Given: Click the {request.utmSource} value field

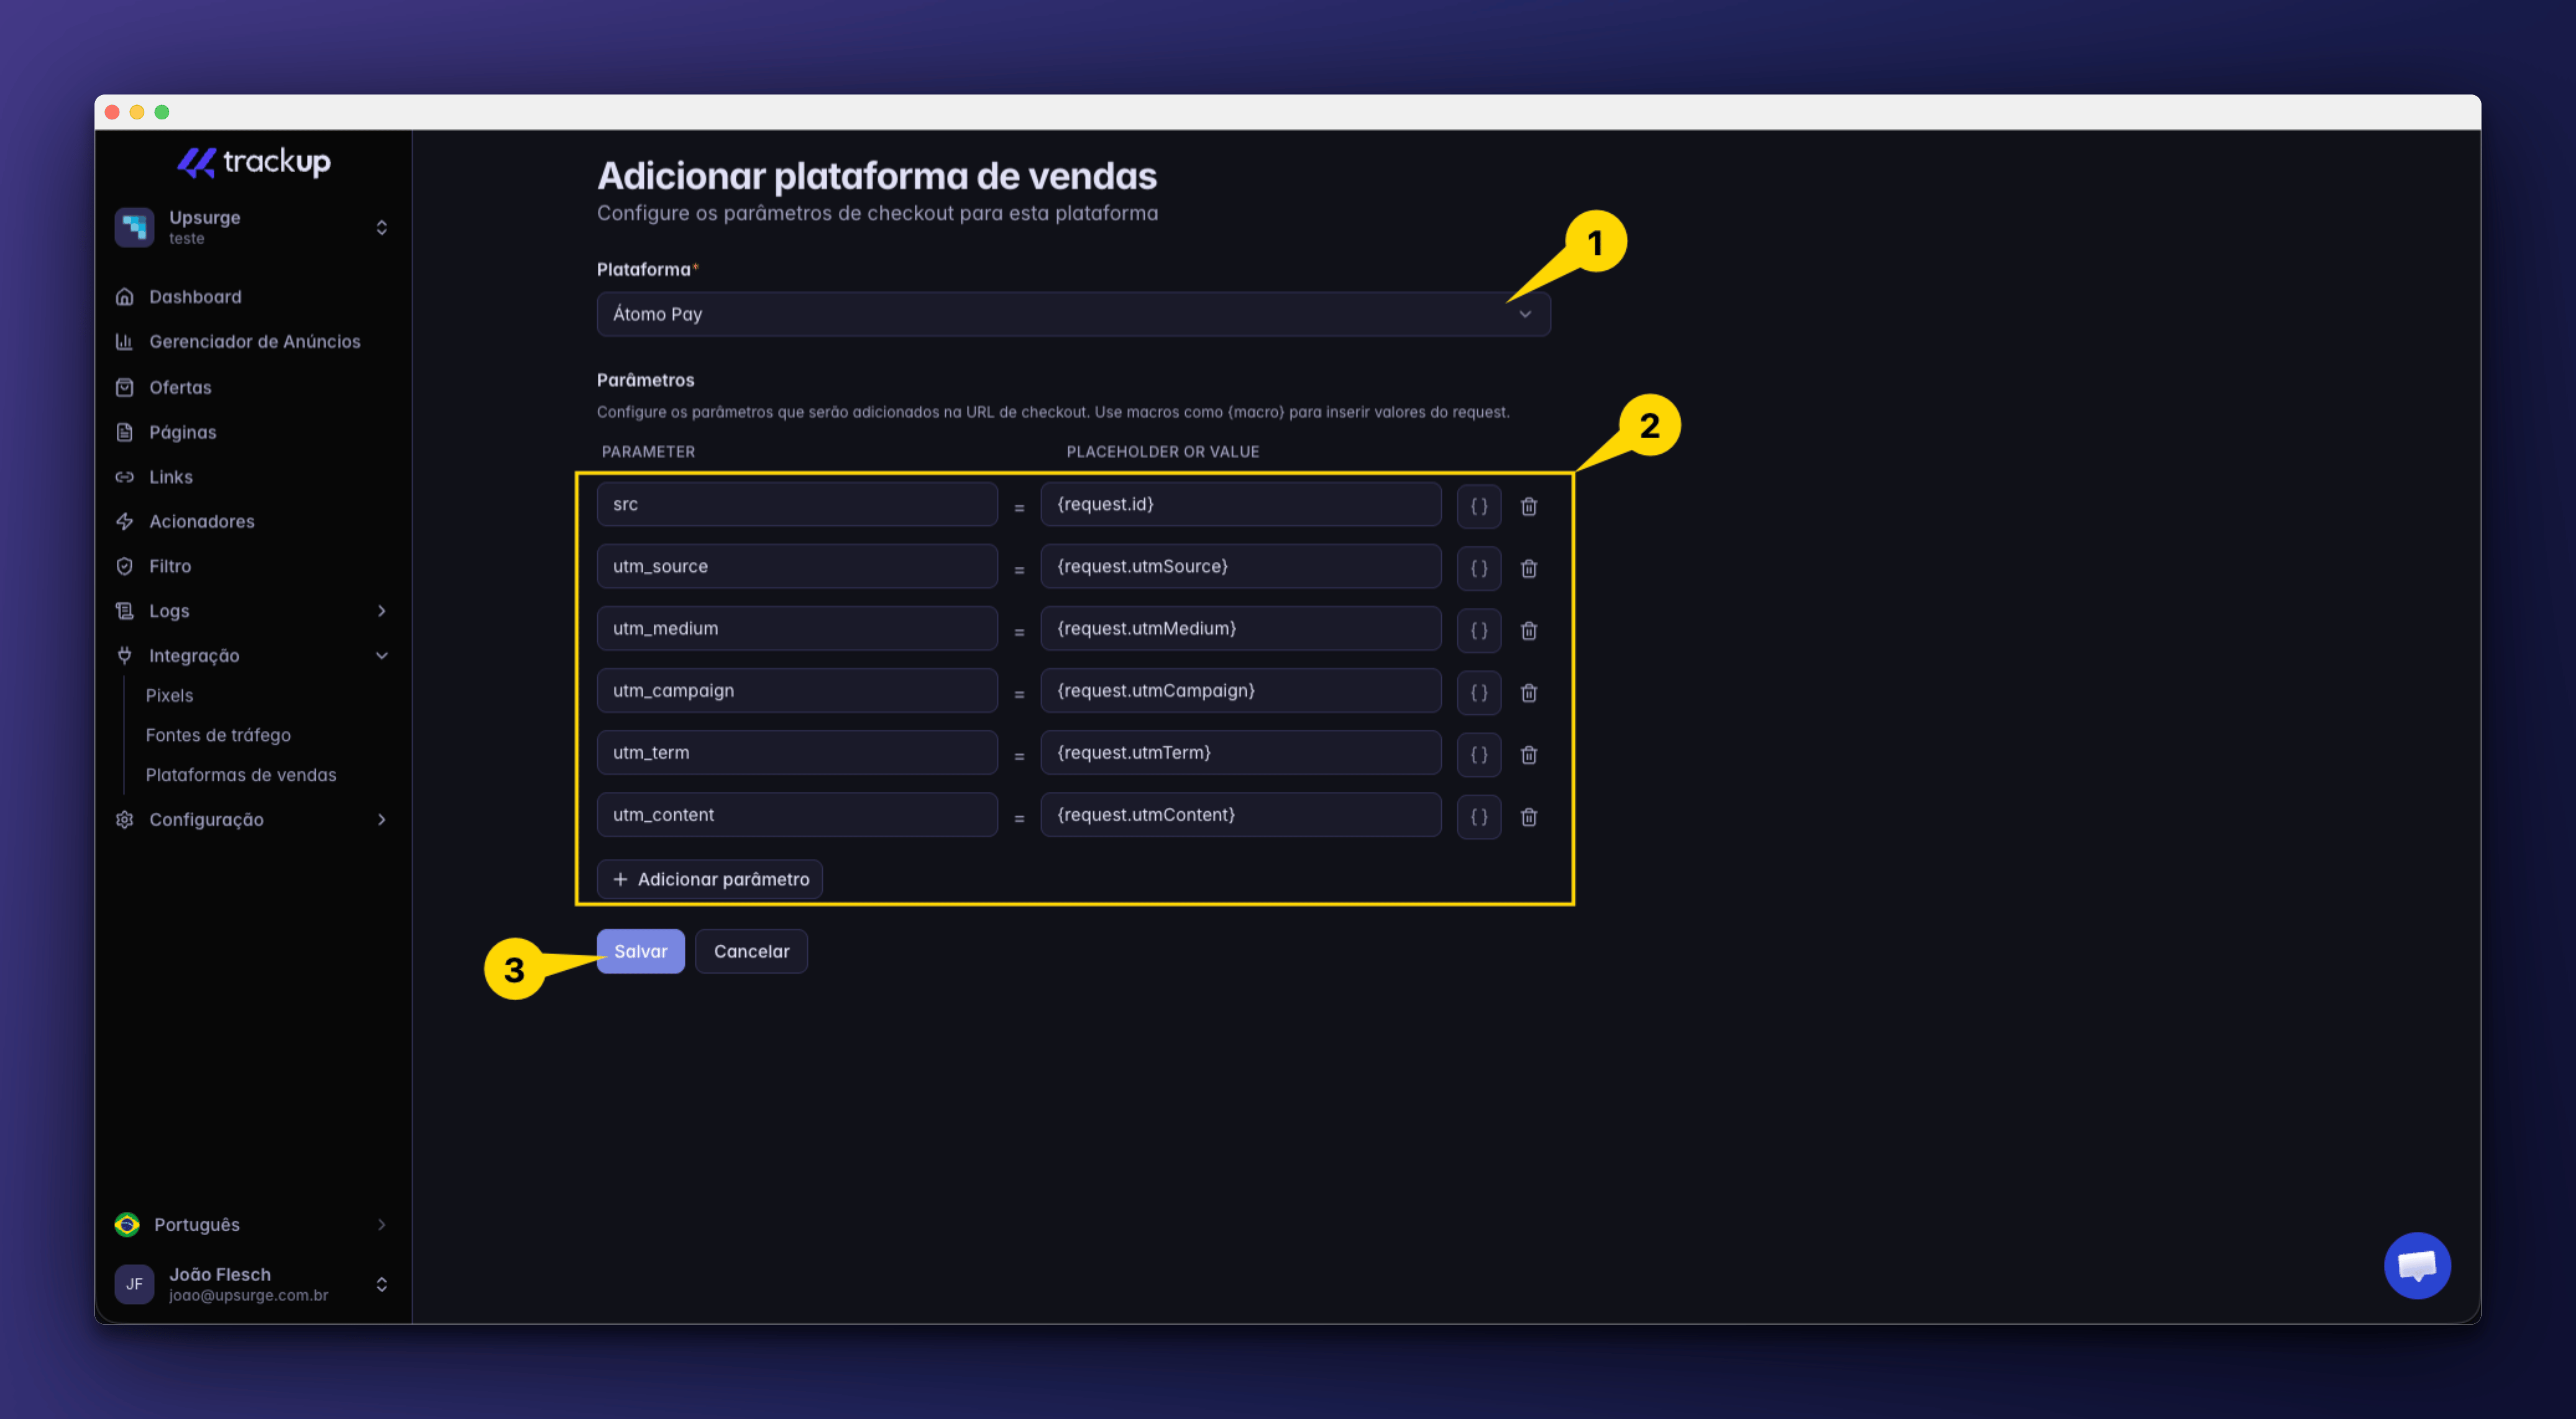Looking at the screenshot, I should [1240, 566].
